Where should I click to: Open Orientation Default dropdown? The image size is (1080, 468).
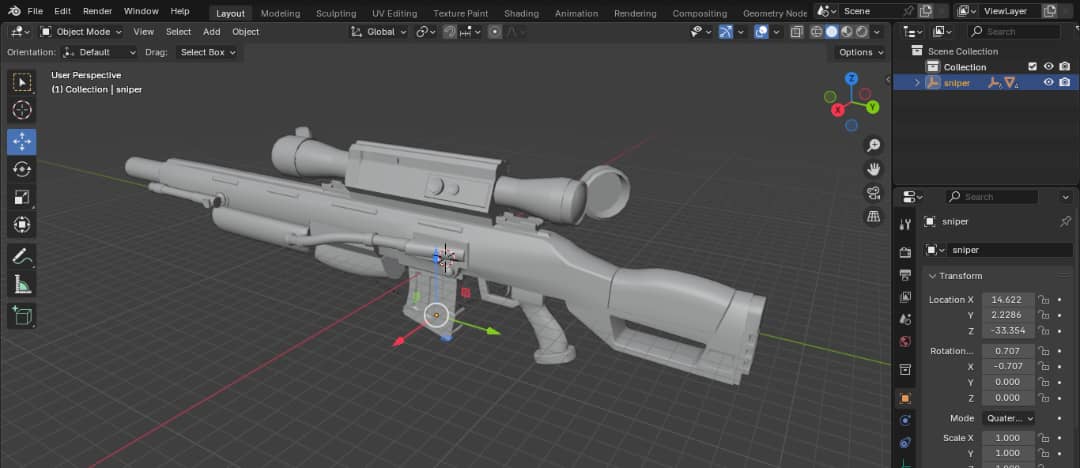[100, 52]
